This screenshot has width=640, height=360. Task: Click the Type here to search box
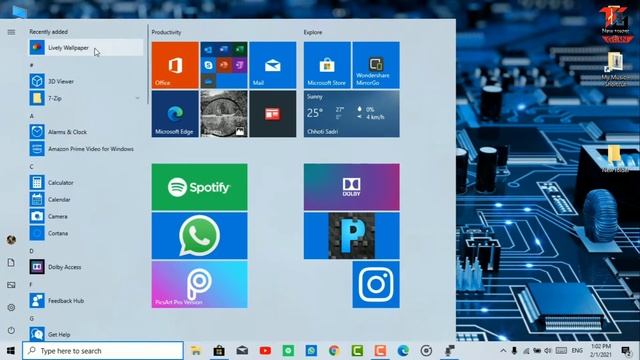click(103, 351)
